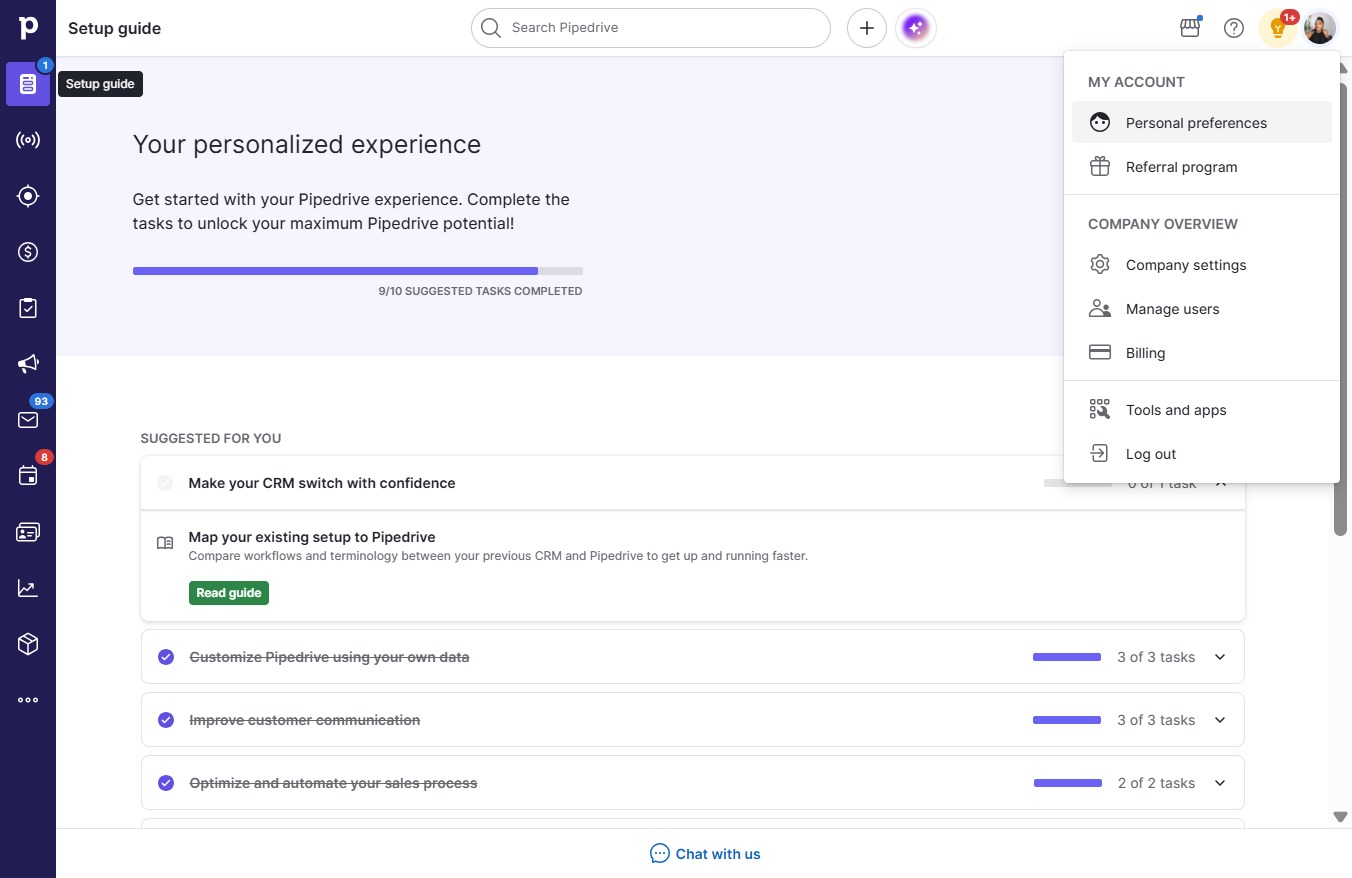The height and width of the screenshot is (878, 1352).
Task: Open the Projects clipboard sidebar icon
Action: [28, 308]
